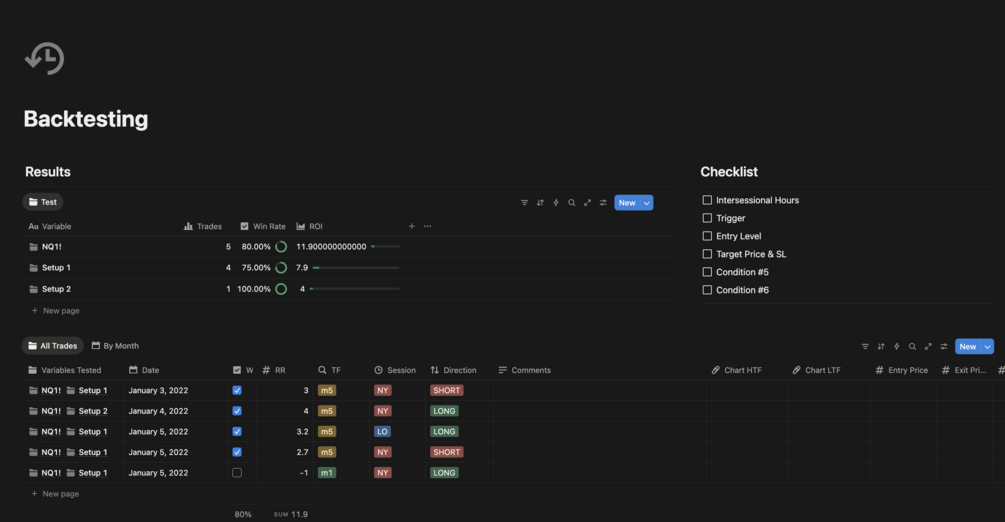
Task: Click the Chart LTF column header
Action: (x=817, y=370)
